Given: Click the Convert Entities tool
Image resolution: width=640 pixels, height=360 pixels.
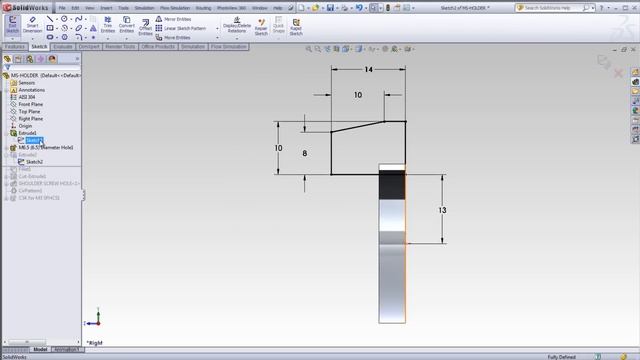Looking at the screenshot, I should point(127,24).
